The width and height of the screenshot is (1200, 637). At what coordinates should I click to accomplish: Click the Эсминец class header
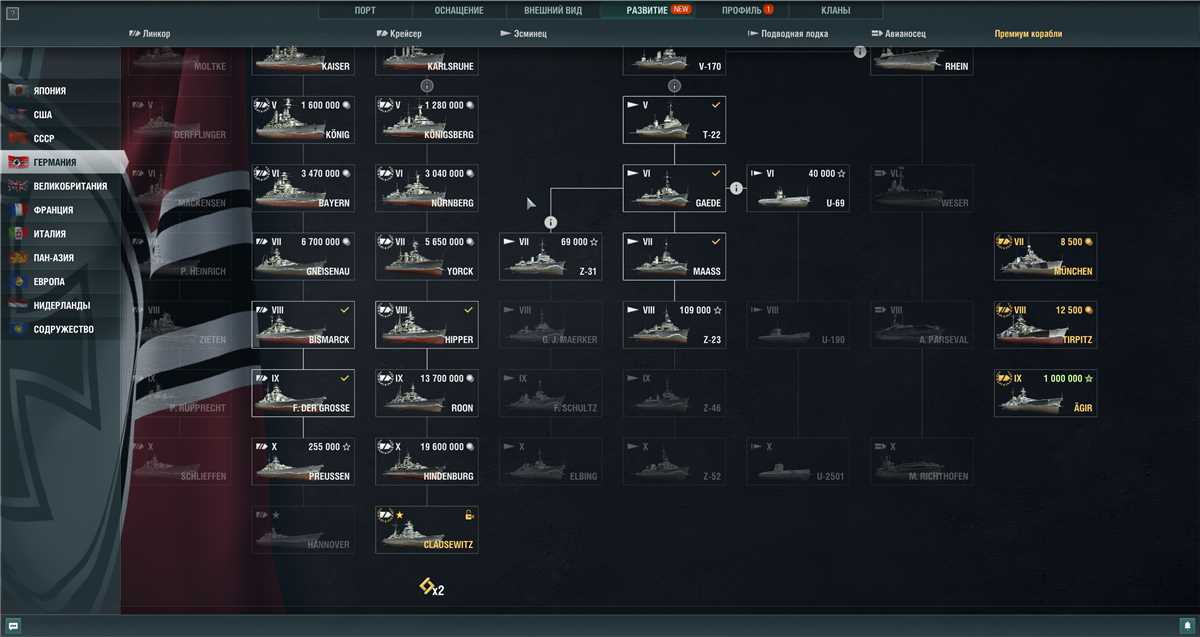(523, 34)
